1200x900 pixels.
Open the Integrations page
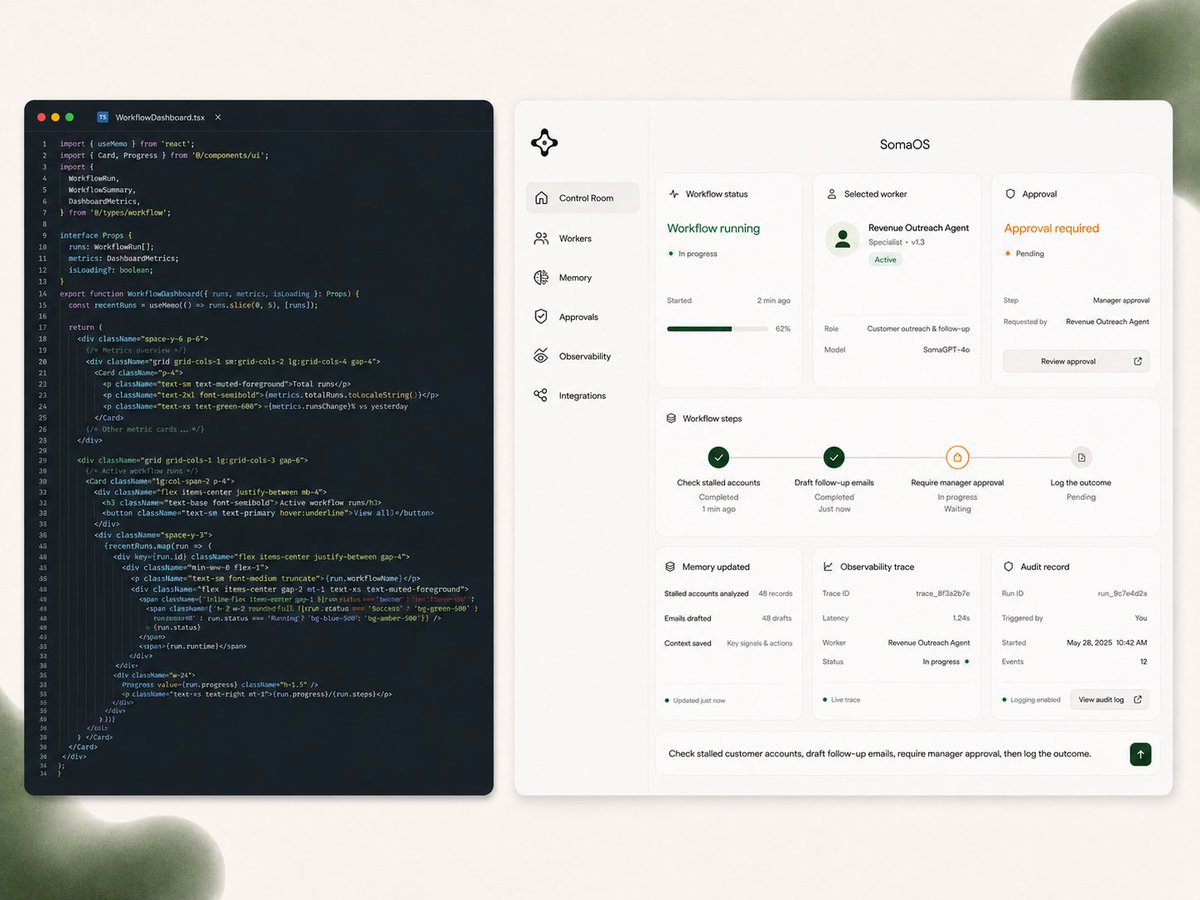coord(583,396)
